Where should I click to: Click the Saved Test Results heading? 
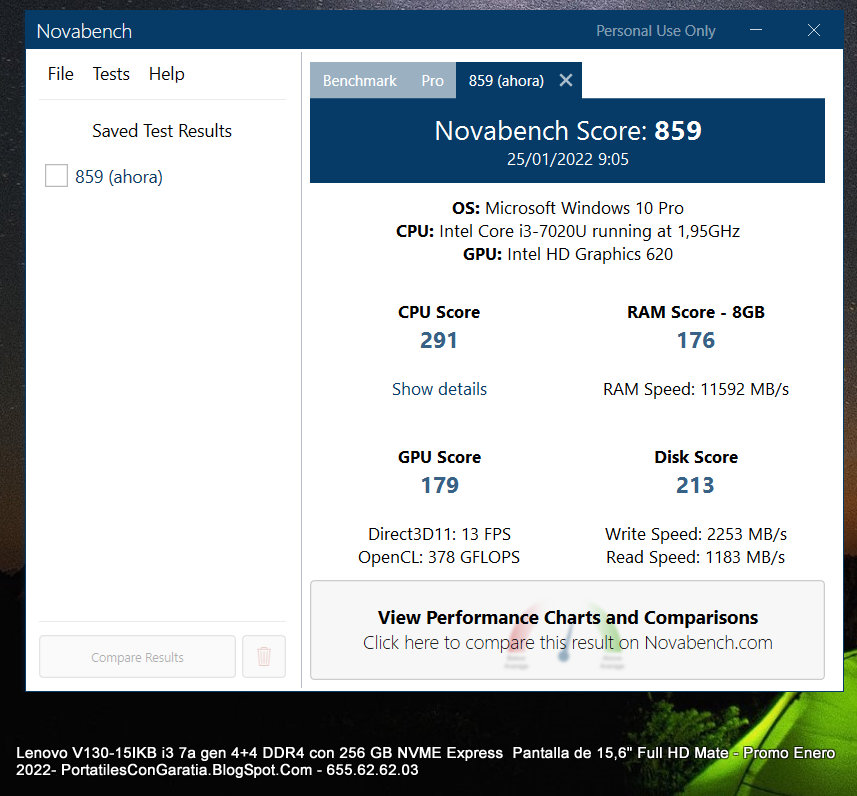(x=162, y=131)
